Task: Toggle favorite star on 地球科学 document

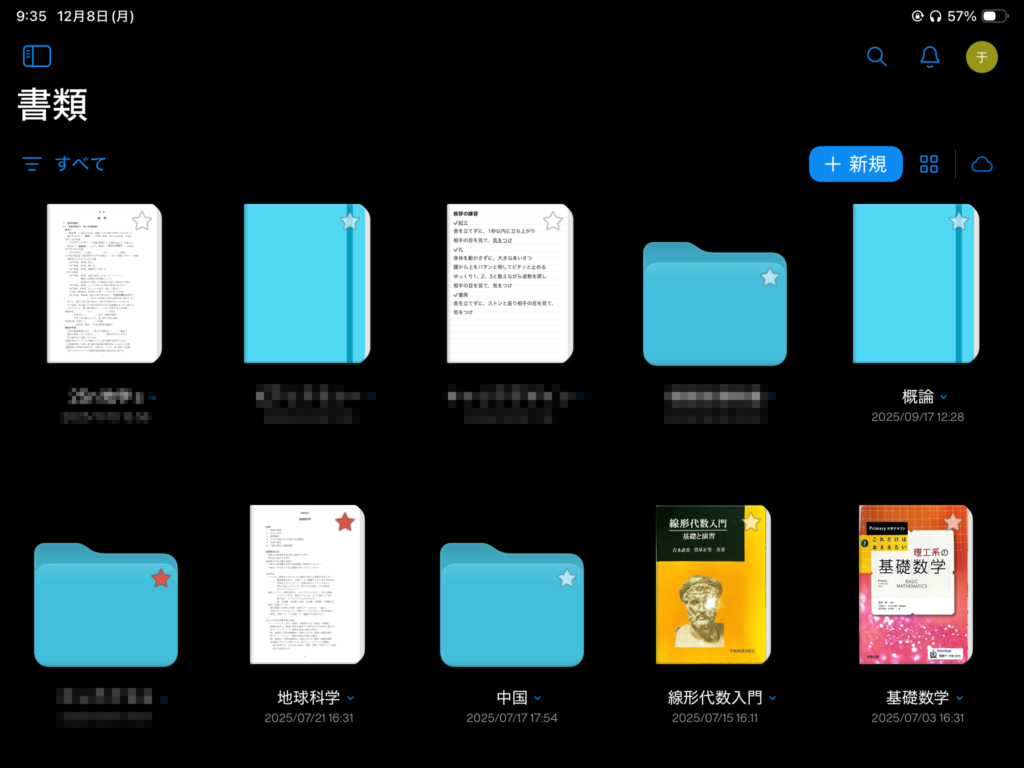Action: [345, 522]
